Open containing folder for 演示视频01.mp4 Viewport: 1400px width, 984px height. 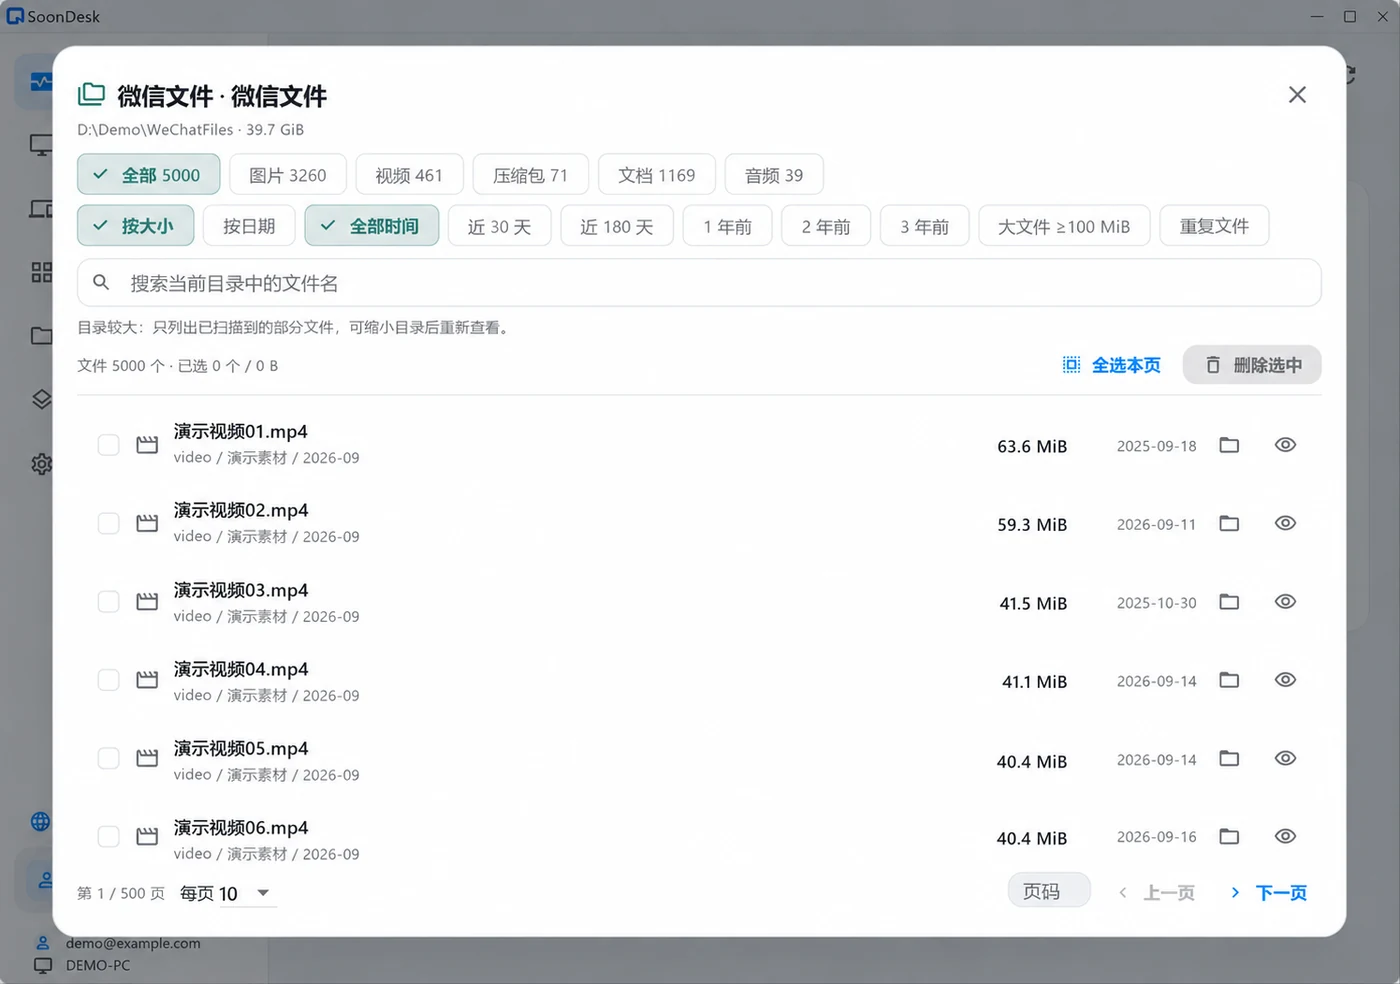1229,445
